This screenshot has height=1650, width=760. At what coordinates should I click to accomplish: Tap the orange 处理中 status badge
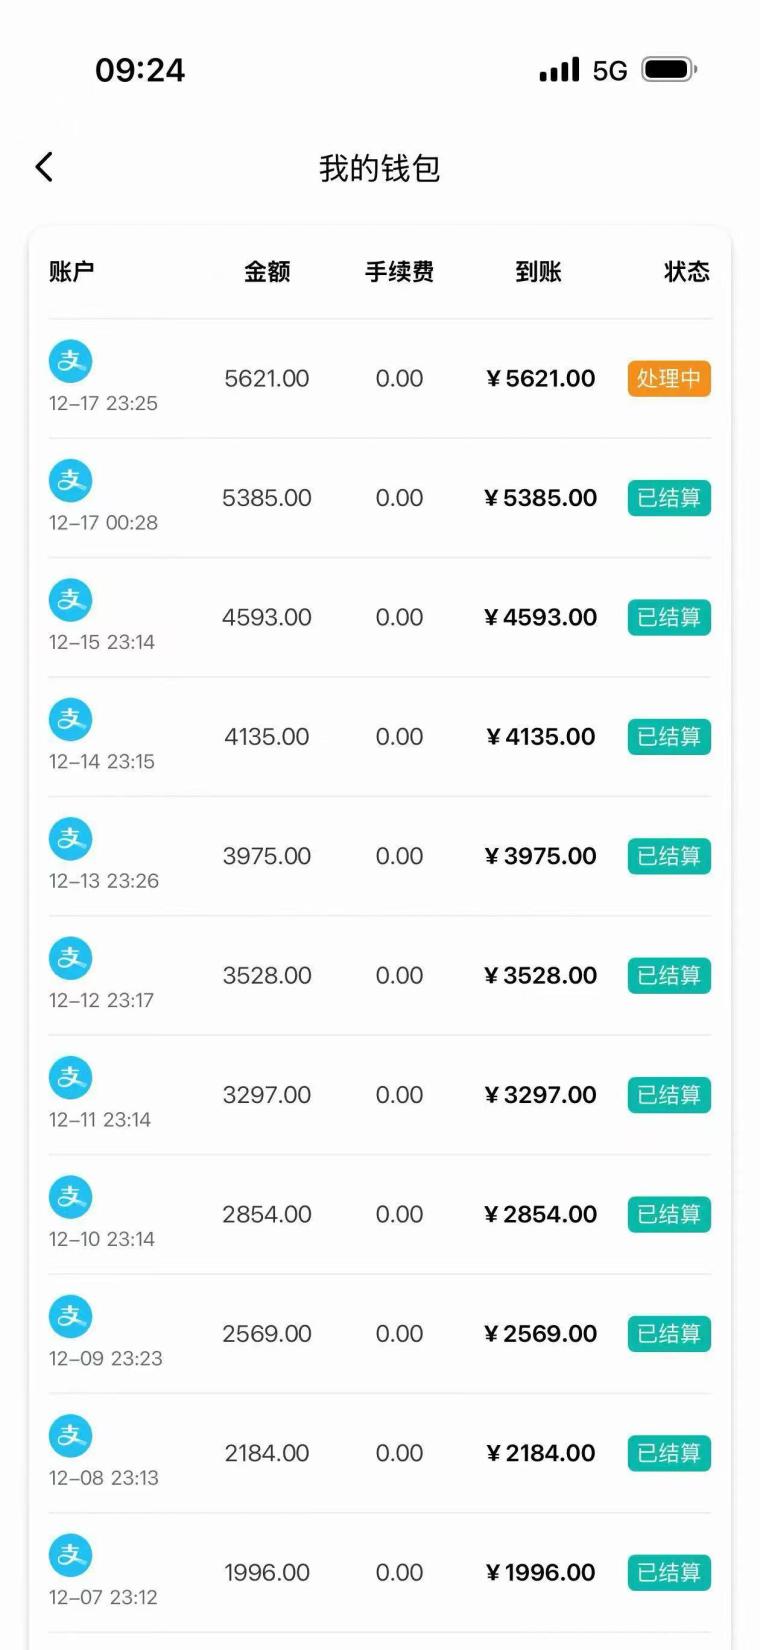(x=669, y=379)
